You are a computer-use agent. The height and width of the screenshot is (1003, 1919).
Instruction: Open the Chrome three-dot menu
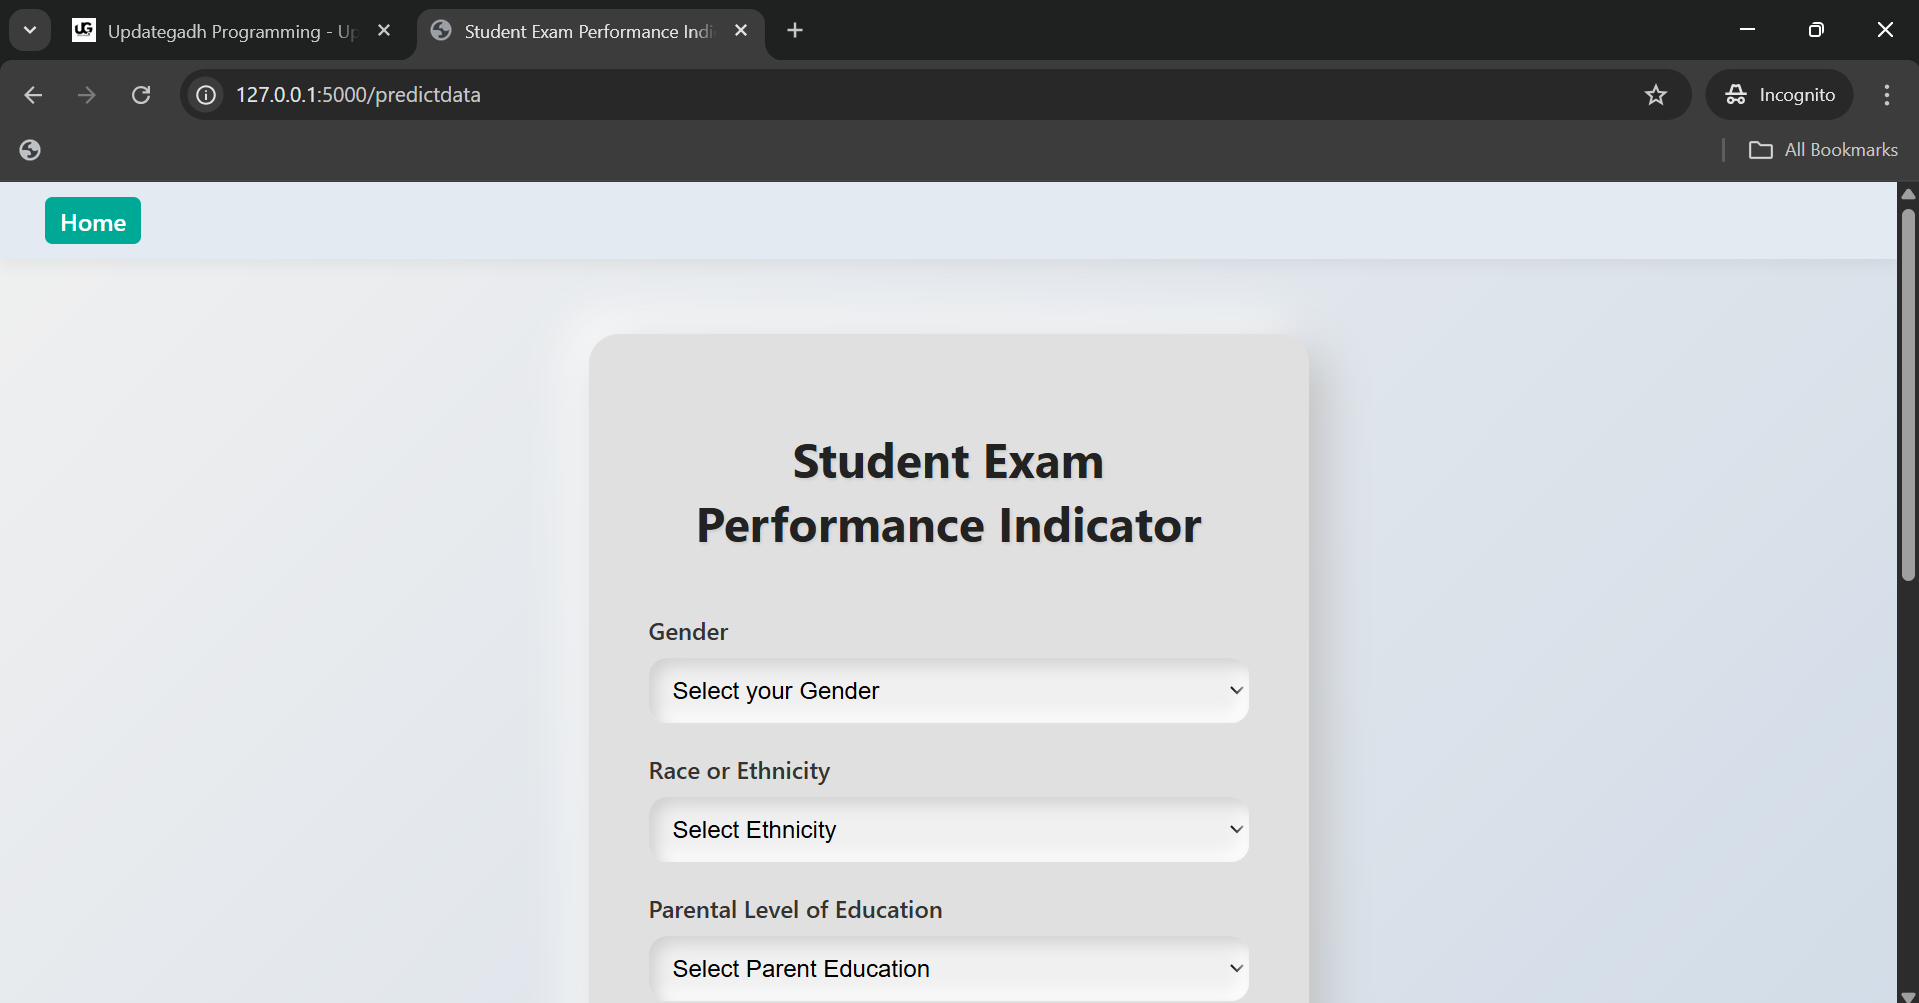(1887, 95)
